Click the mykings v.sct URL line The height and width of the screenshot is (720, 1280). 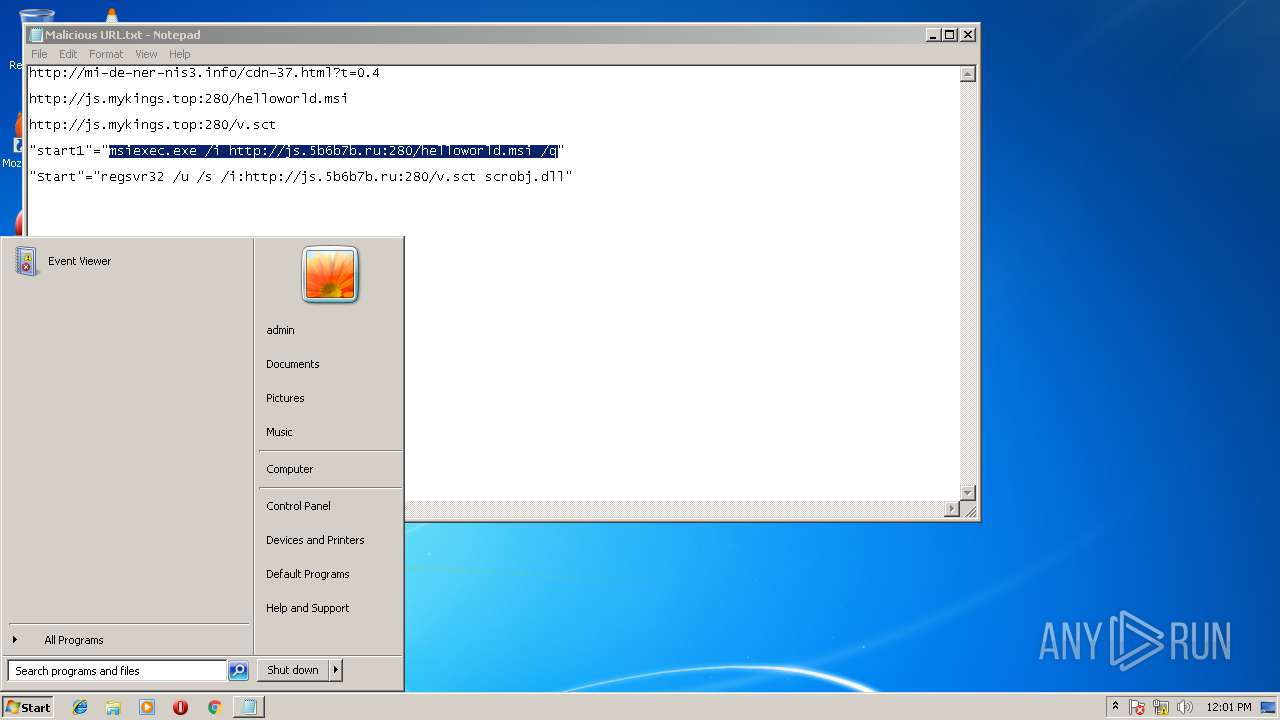click(x=152, y=125)
